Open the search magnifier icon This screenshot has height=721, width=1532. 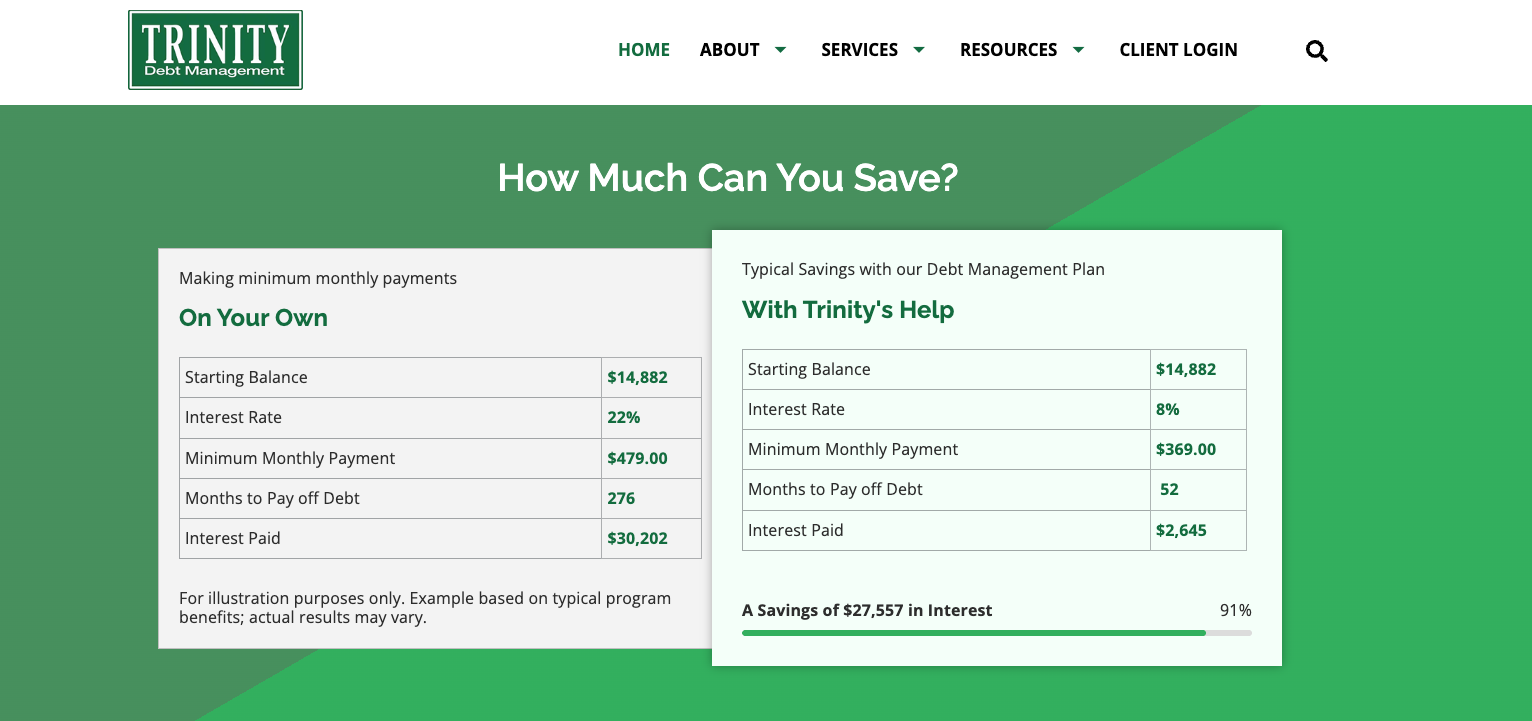(1317, 51)
